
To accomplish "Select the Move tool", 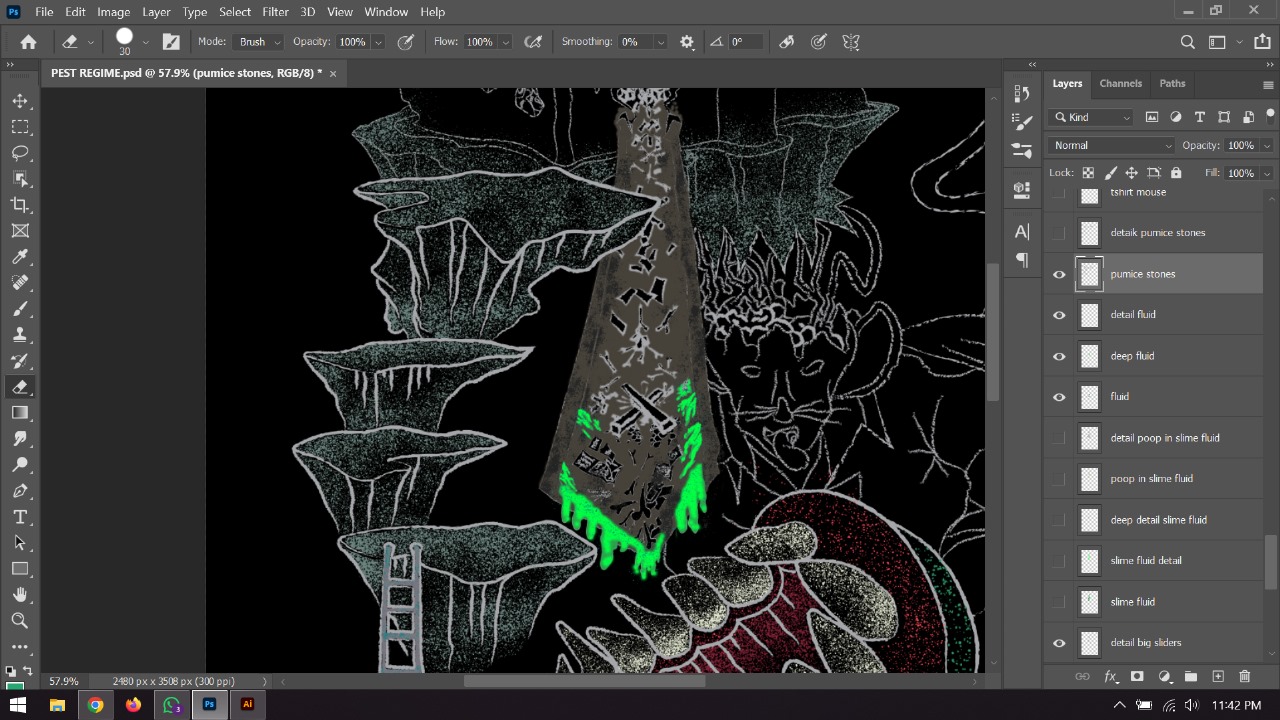I will click(20, 101).
